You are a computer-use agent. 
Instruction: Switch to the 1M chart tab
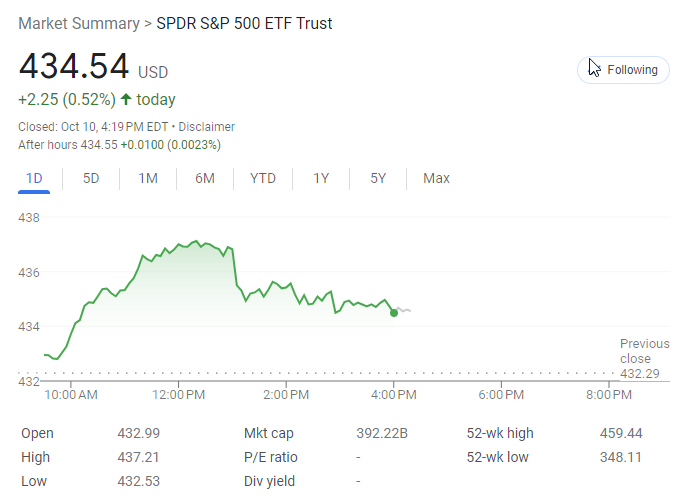pyautogui.click(x=148, y=178)
